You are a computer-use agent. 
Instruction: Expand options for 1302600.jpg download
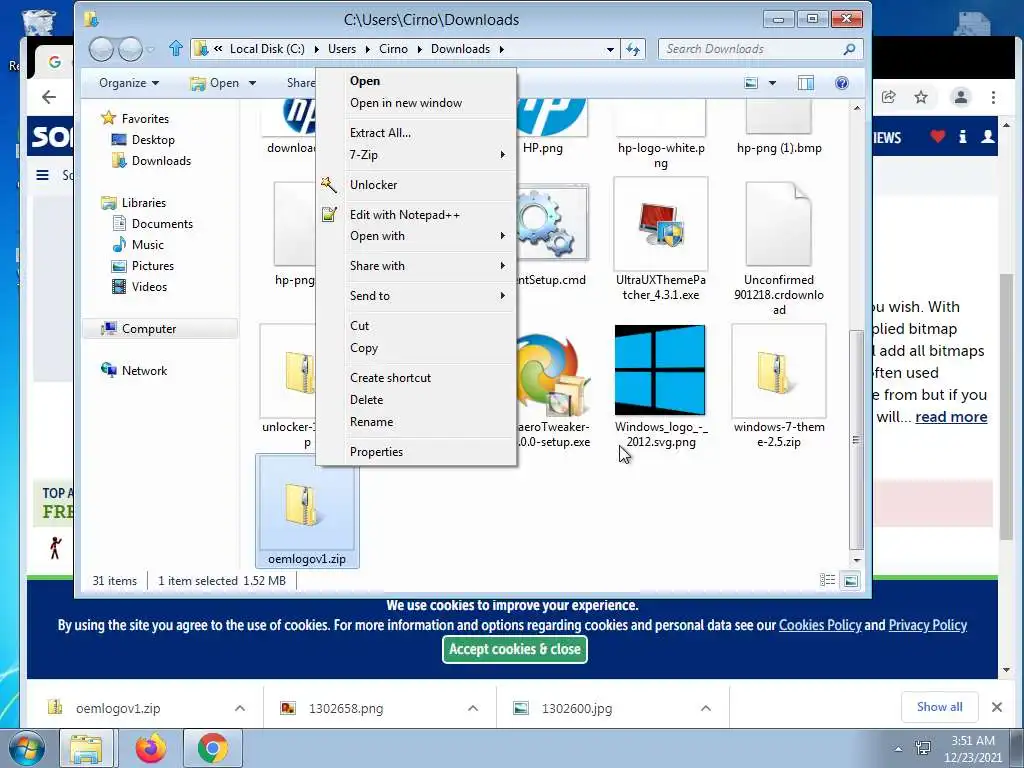(x=705, y=708)
